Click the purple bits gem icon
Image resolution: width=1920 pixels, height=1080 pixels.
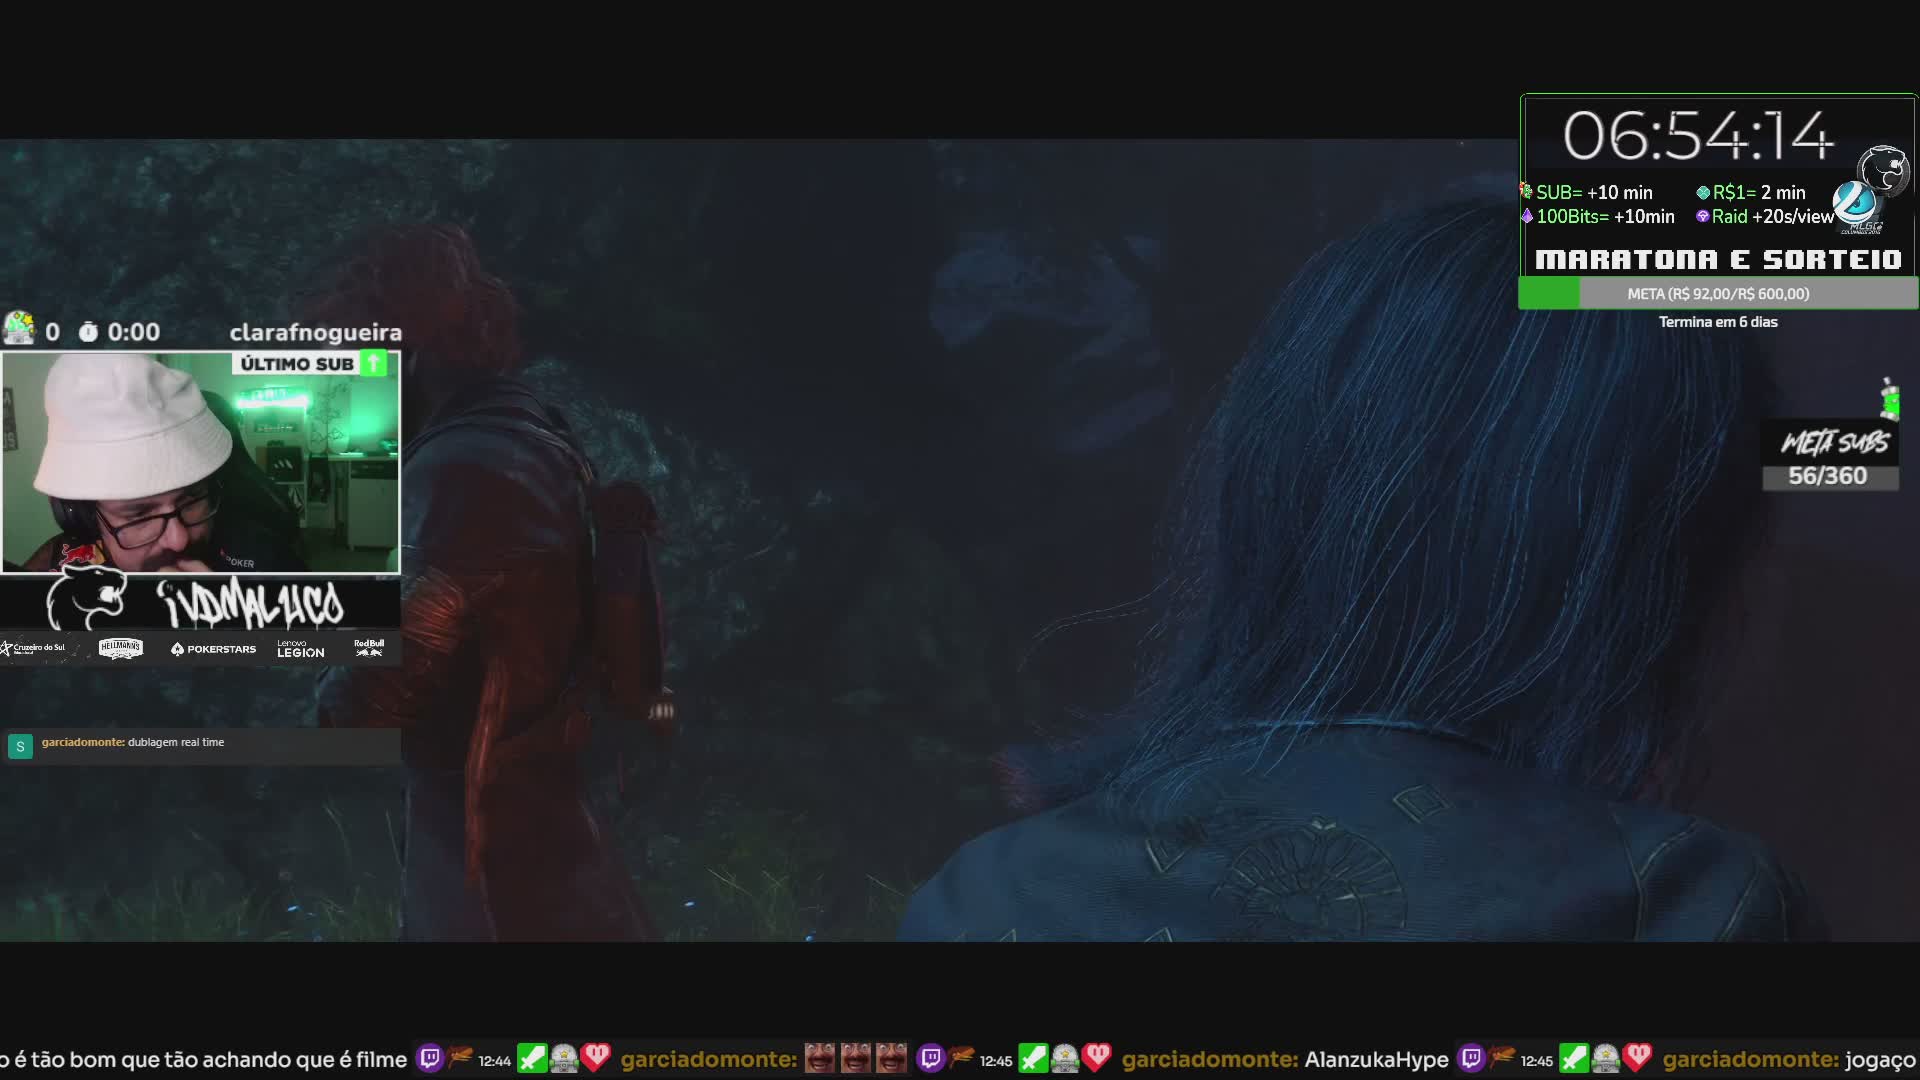pyautogui.click(x=1527, y=216)
